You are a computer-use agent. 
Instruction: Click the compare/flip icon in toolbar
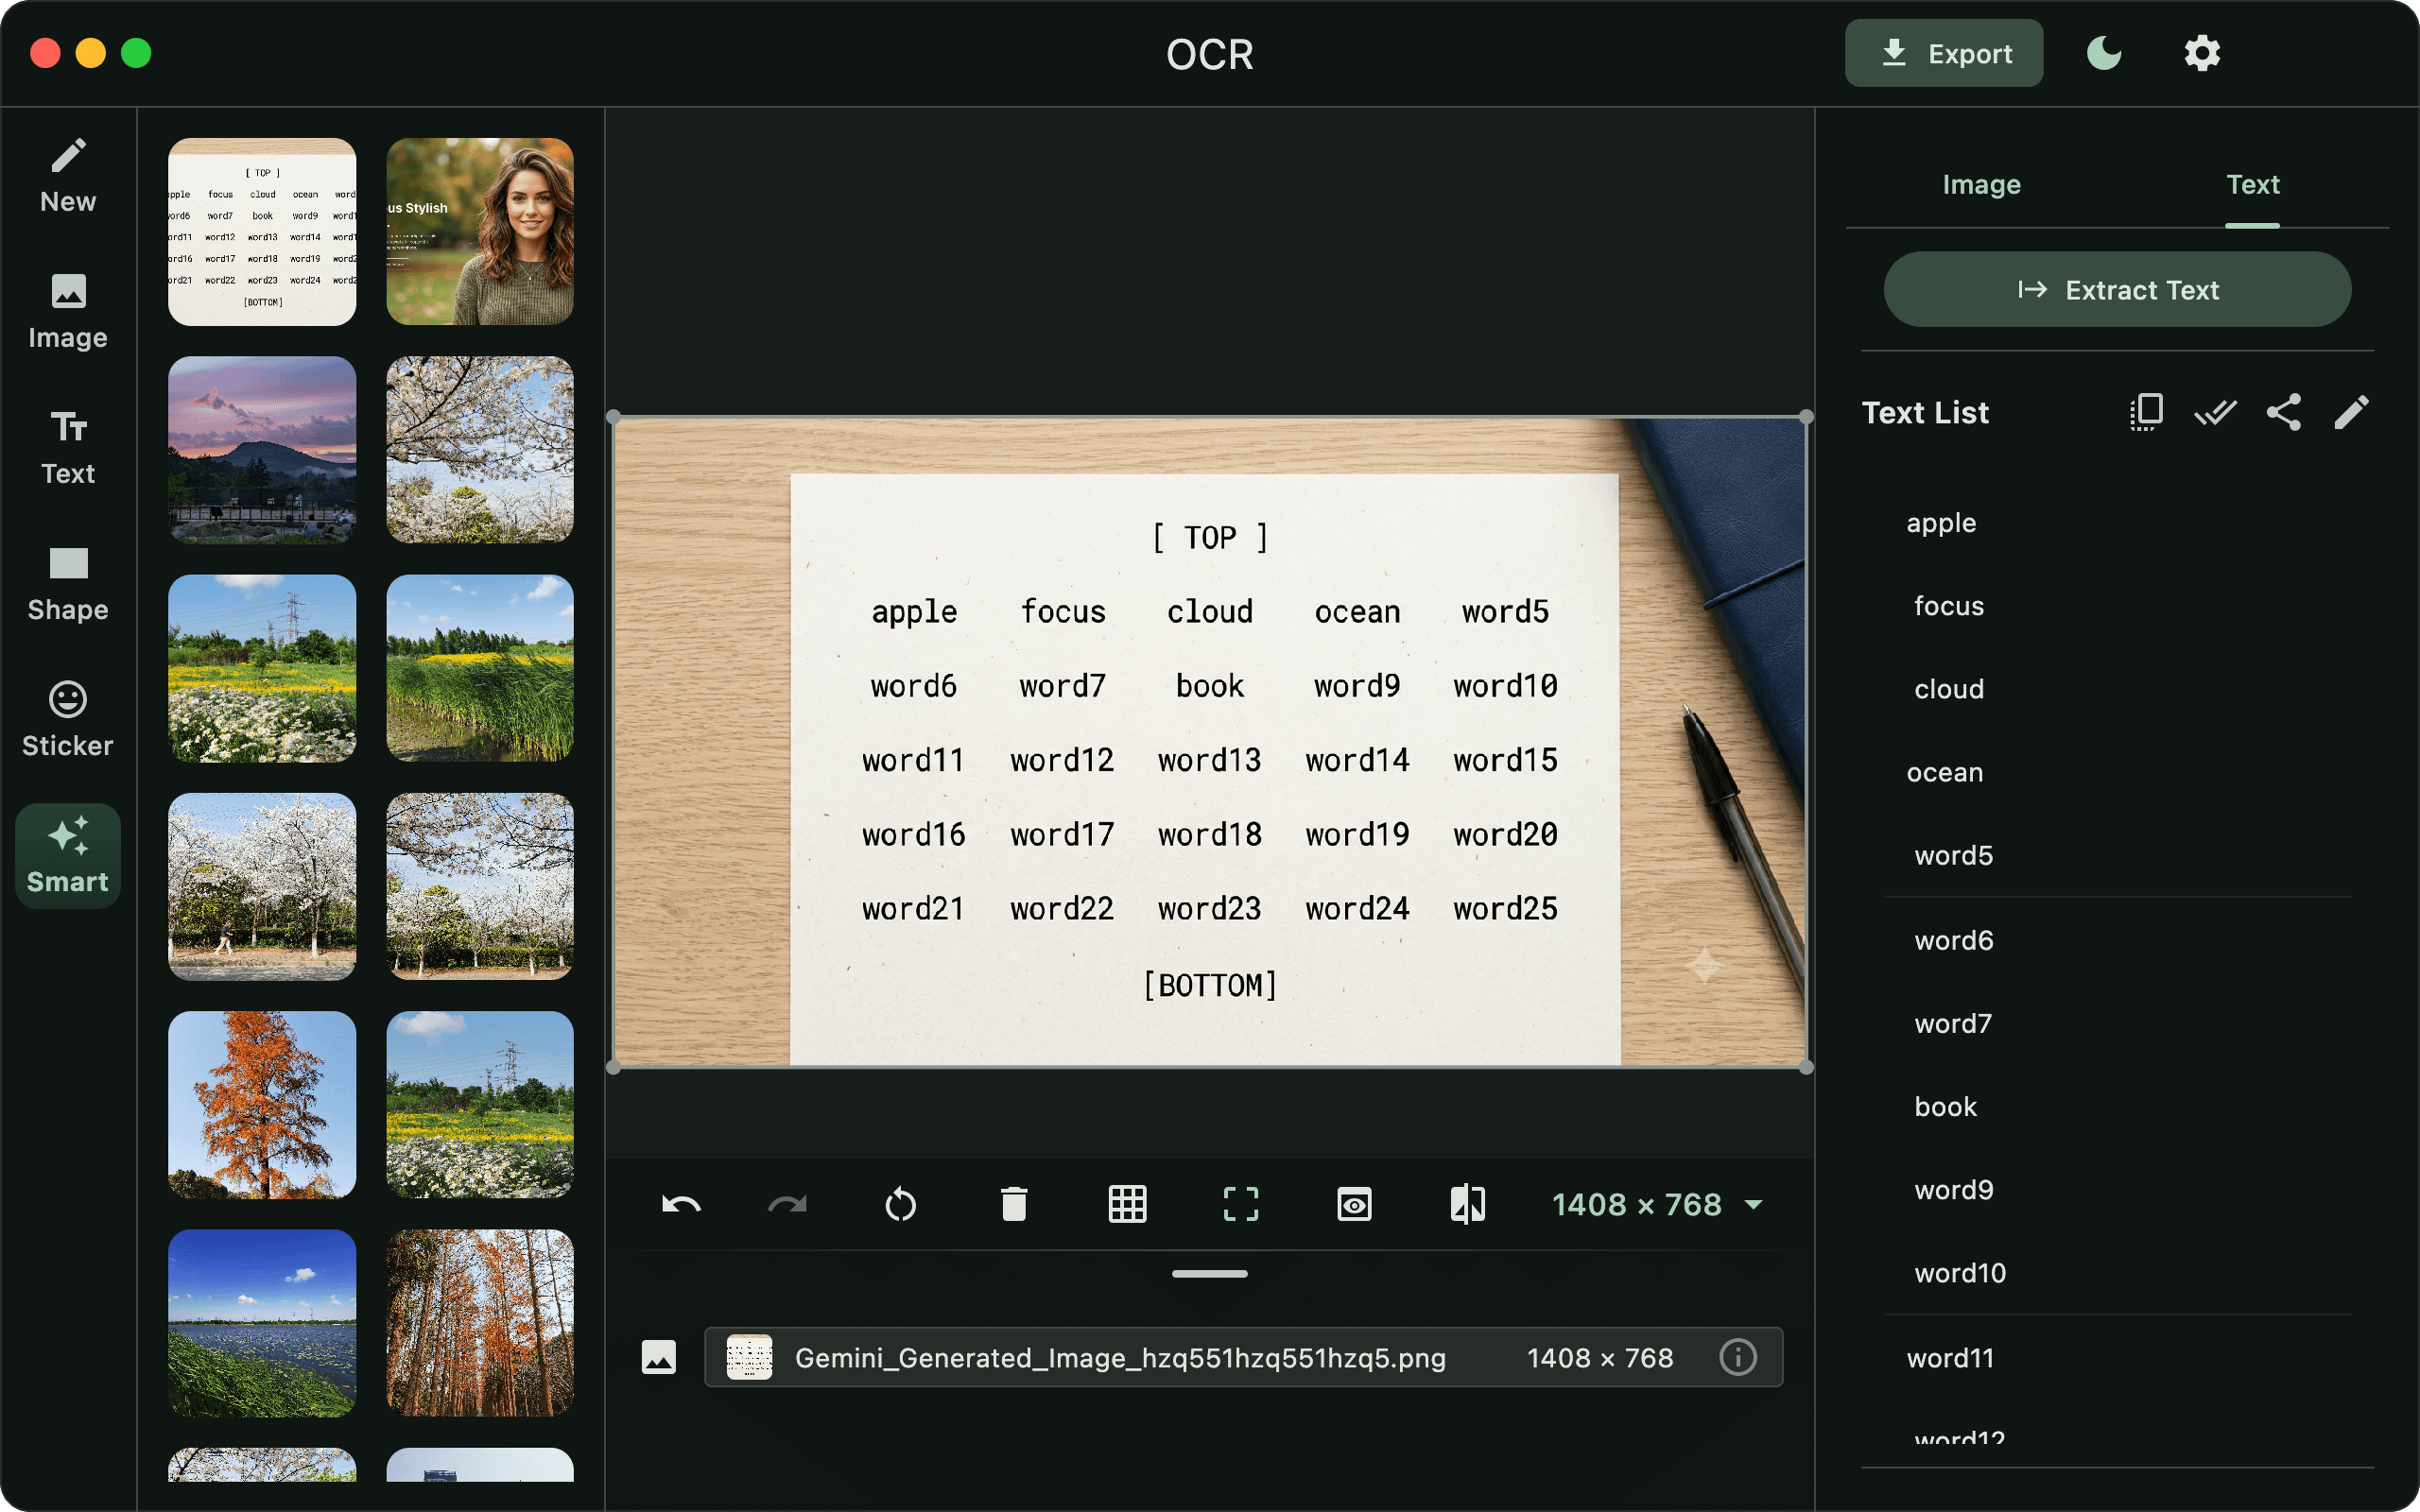click(1467, 1204)
